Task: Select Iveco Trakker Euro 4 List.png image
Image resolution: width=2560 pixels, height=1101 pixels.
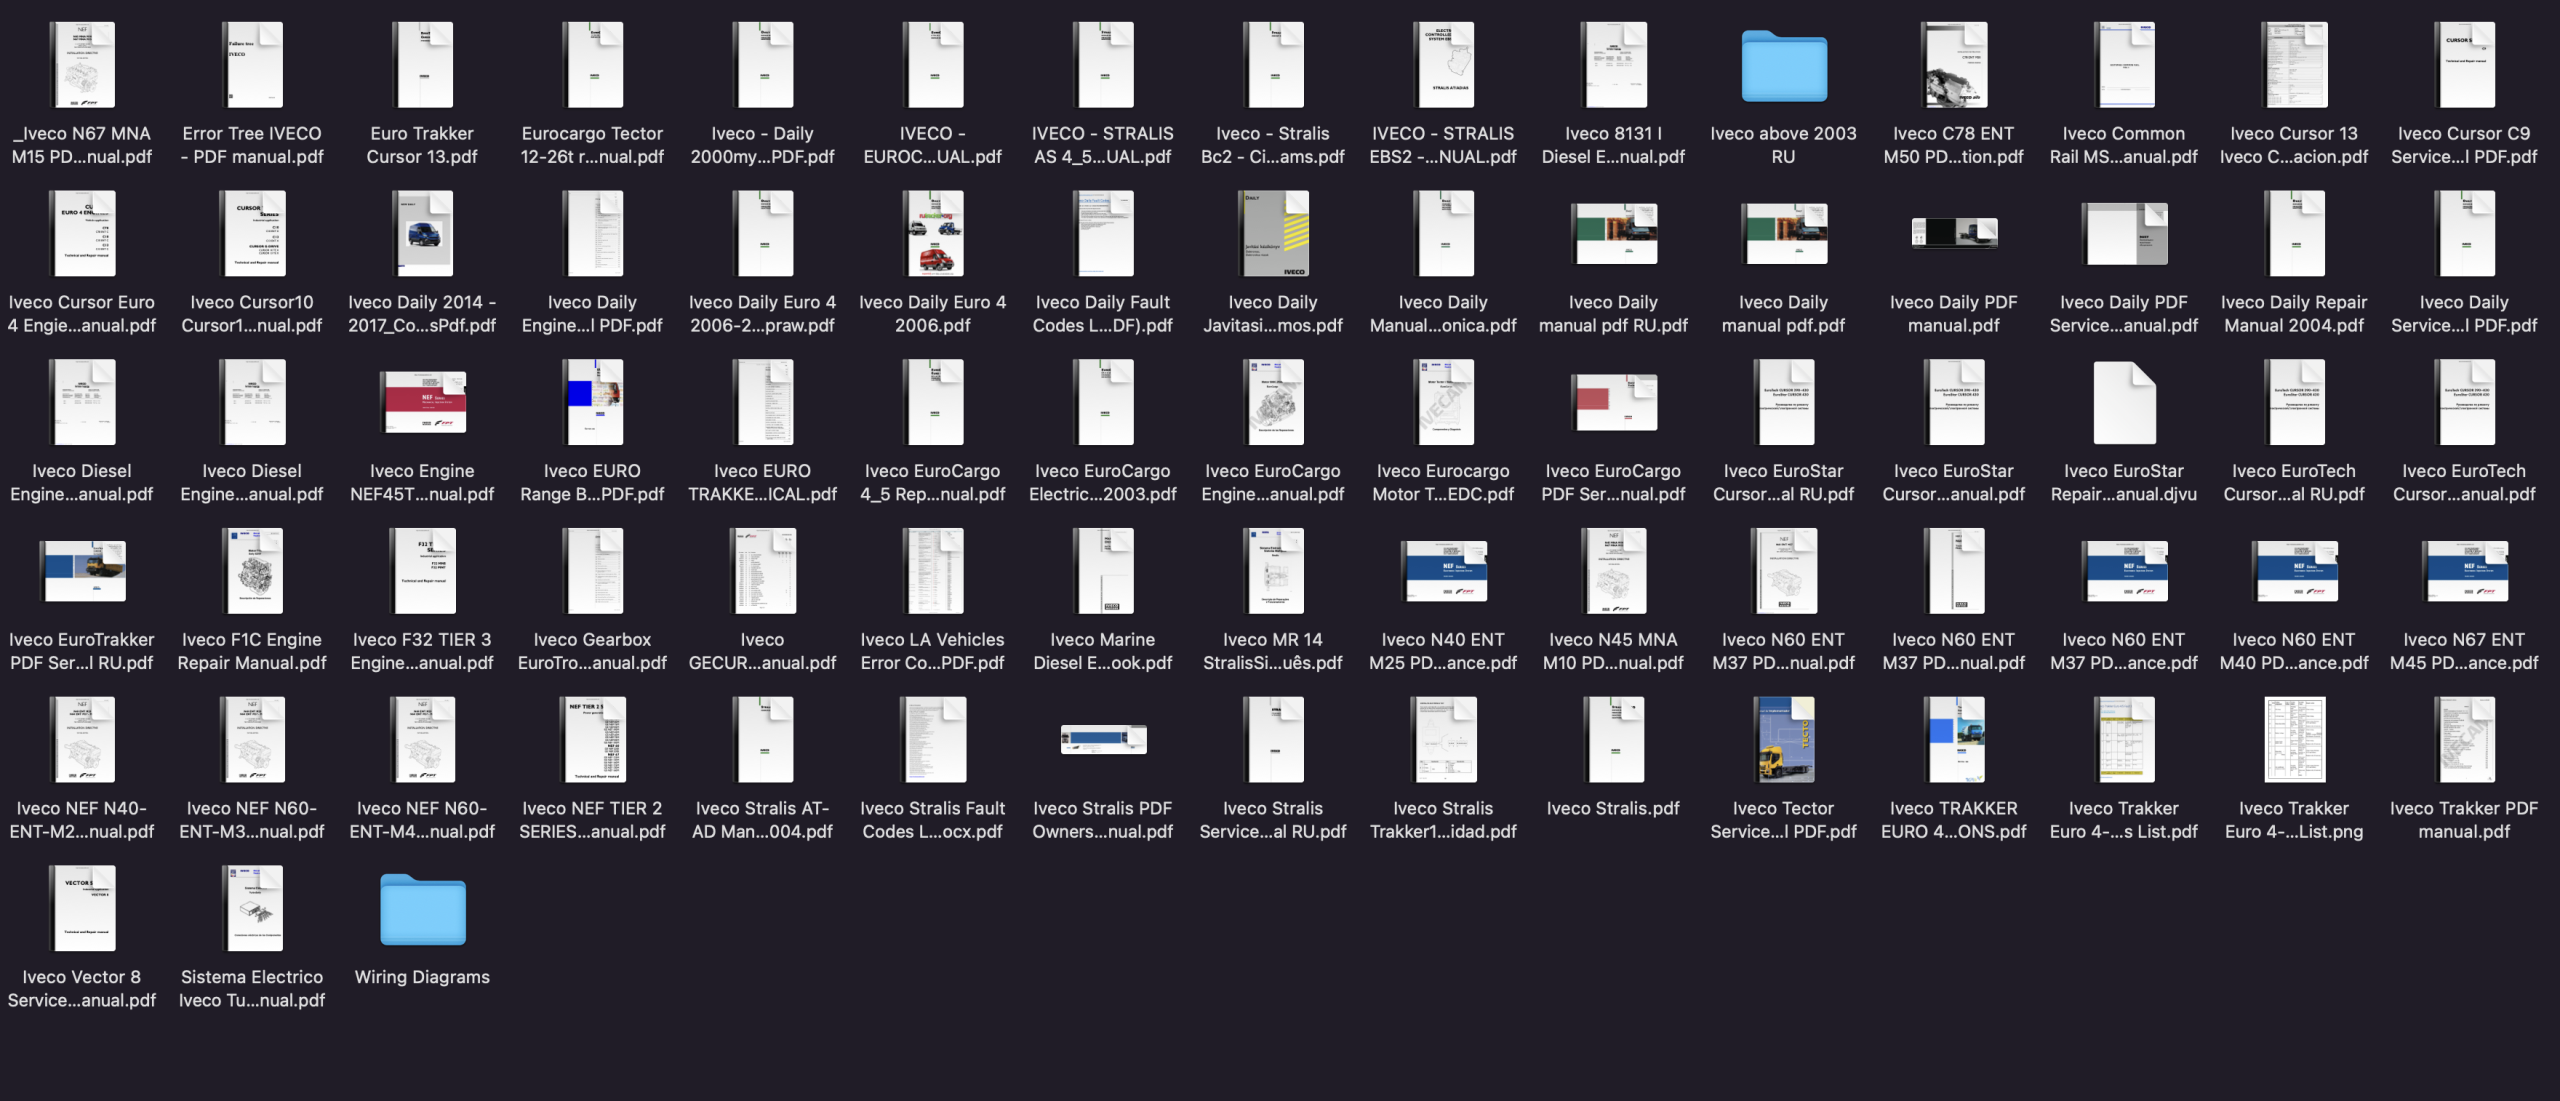Action: coord(2293,740)
